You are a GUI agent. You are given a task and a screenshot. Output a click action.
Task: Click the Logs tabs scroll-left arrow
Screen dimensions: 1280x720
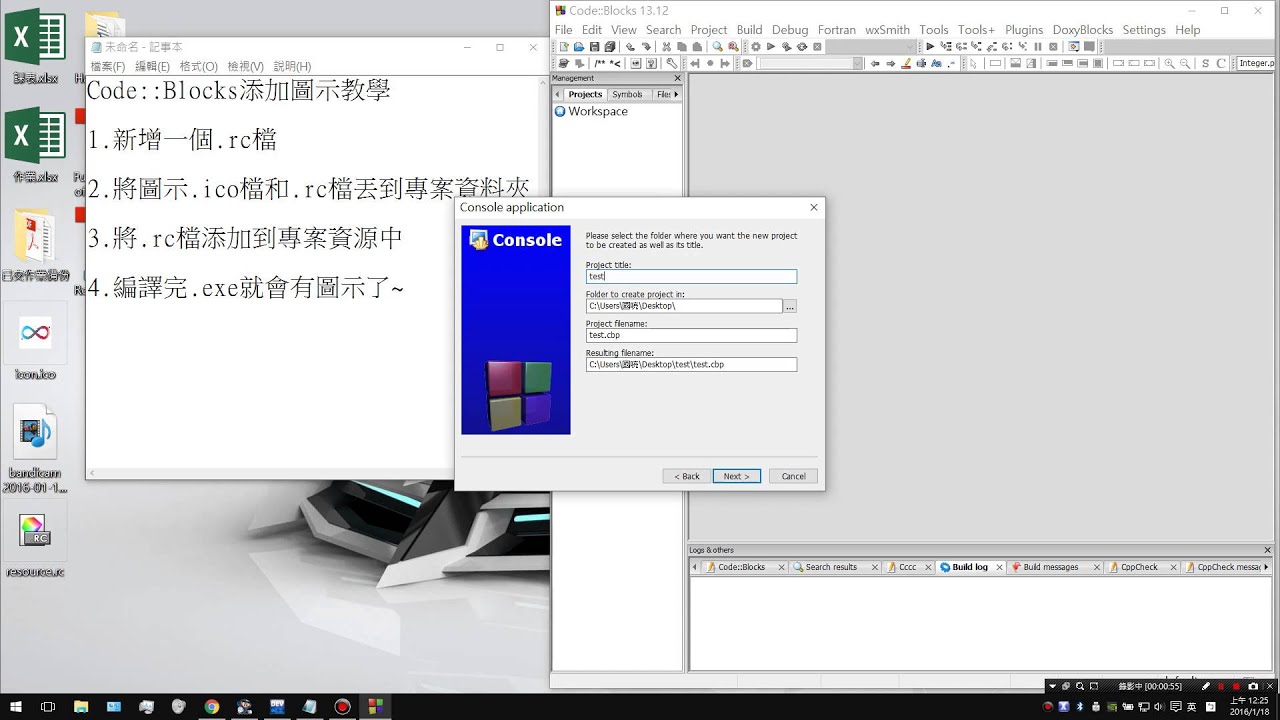point(695,567)
